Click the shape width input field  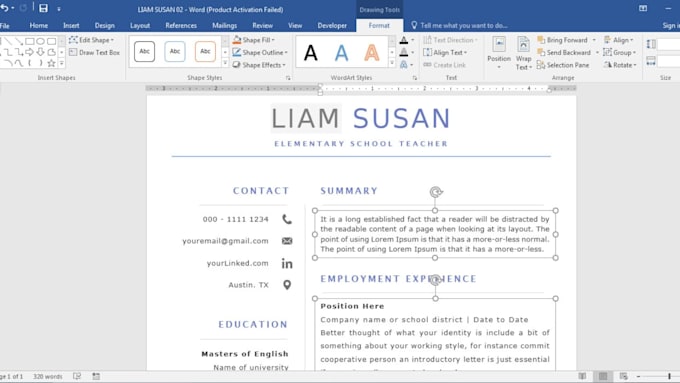pos(669,62)
